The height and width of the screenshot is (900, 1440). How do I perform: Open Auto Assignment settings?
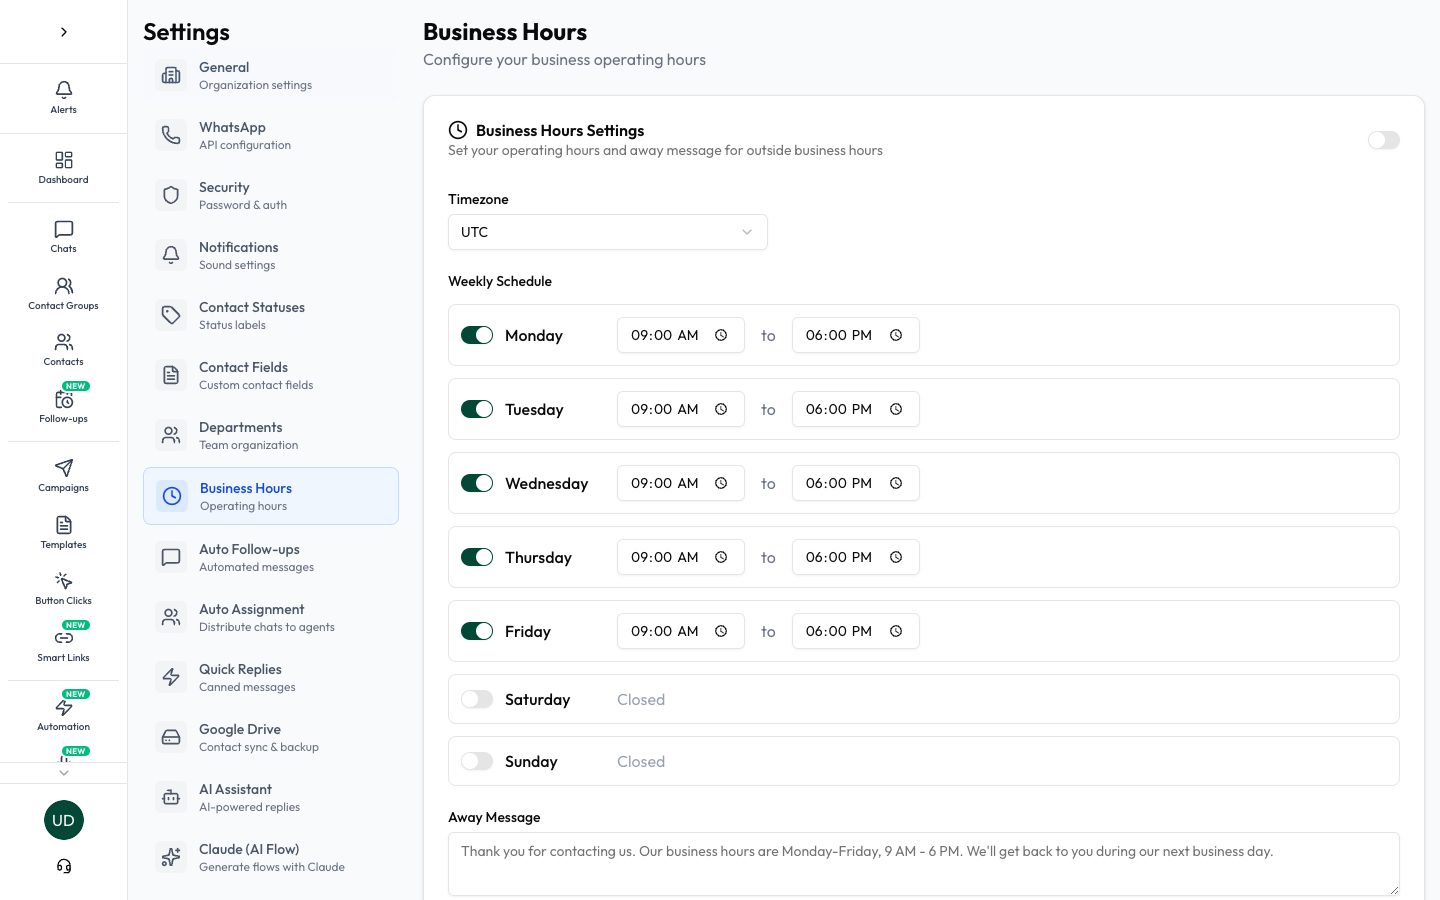(271, 617)
